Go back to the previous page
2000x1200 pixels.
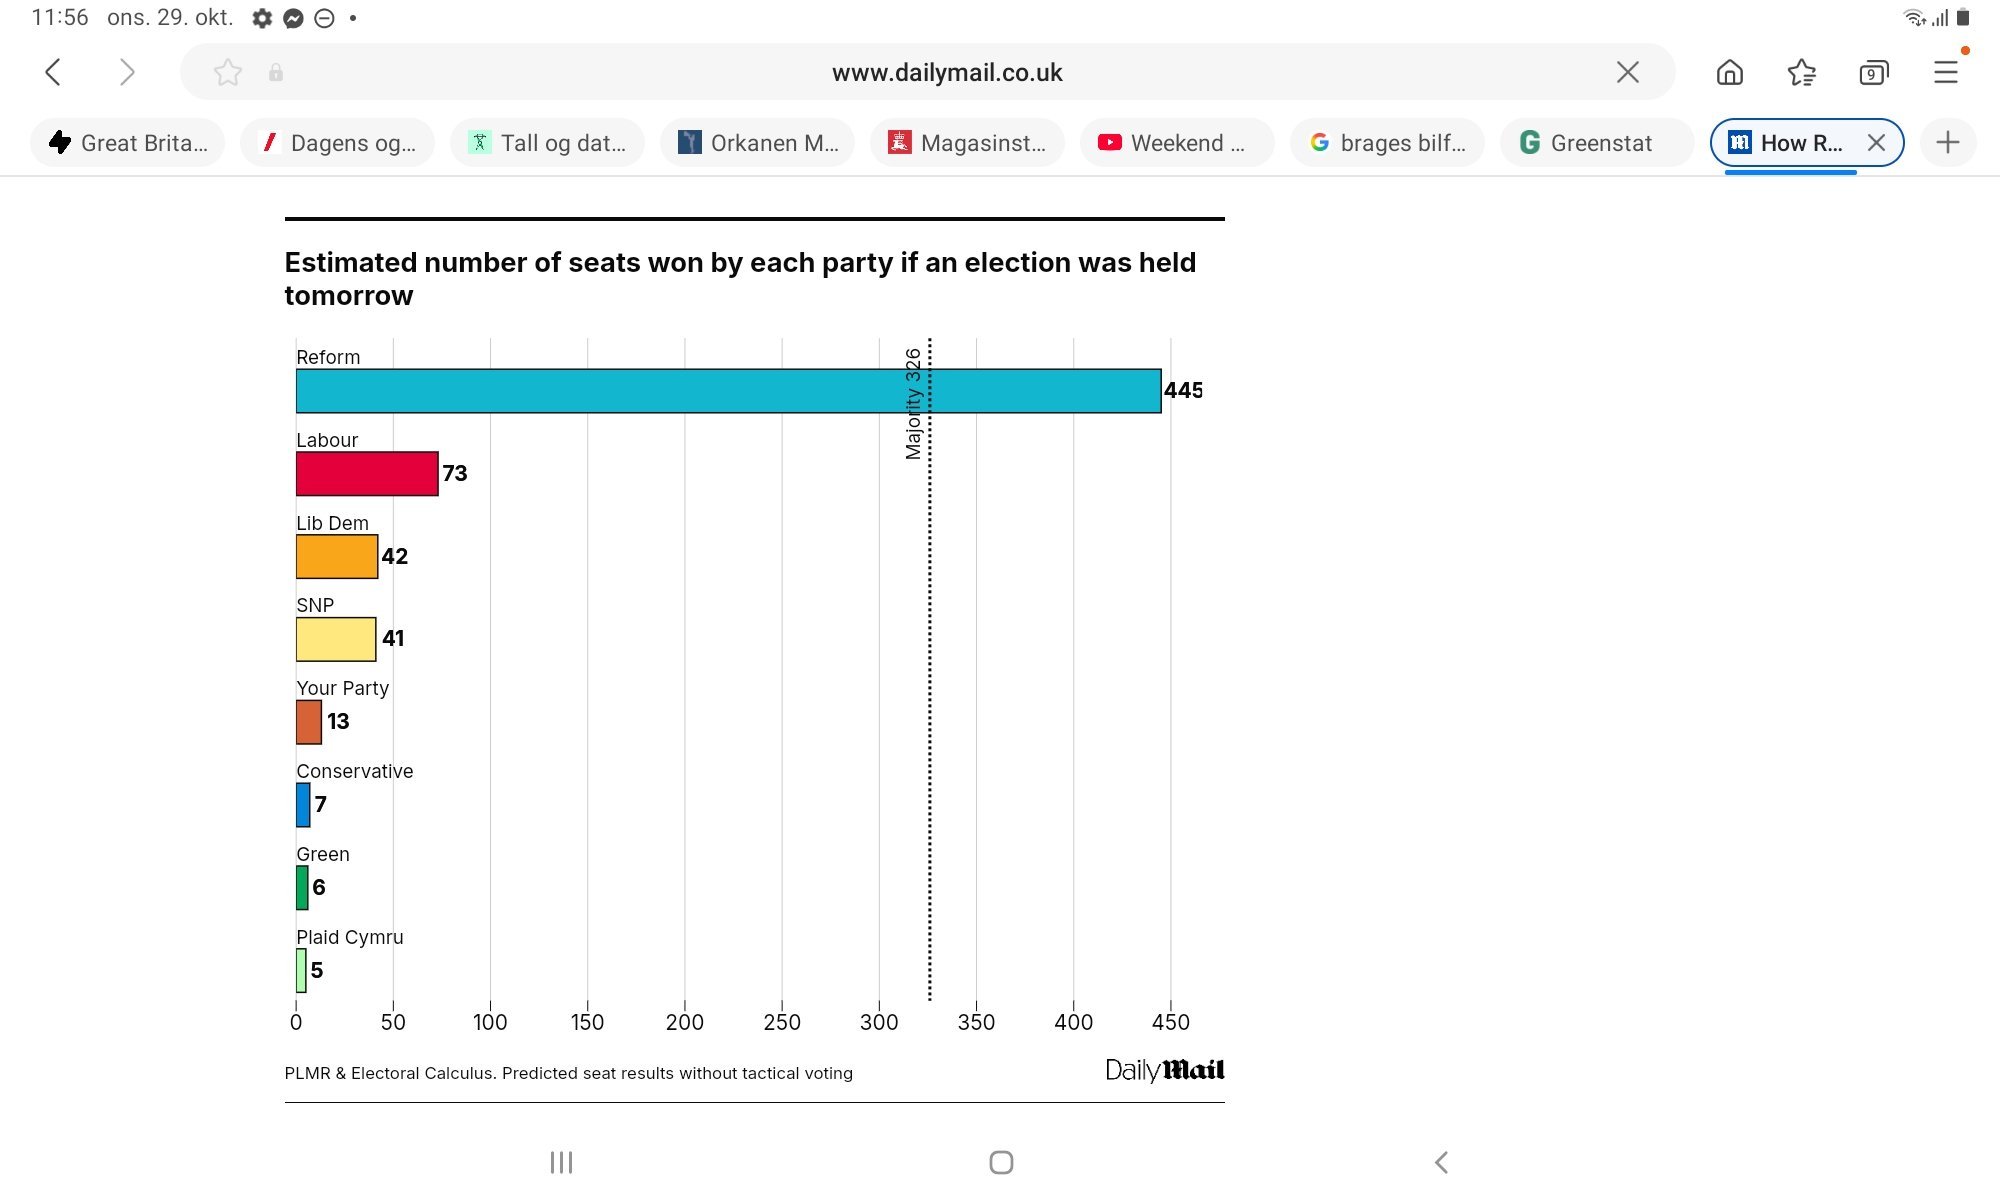[54, 72]
